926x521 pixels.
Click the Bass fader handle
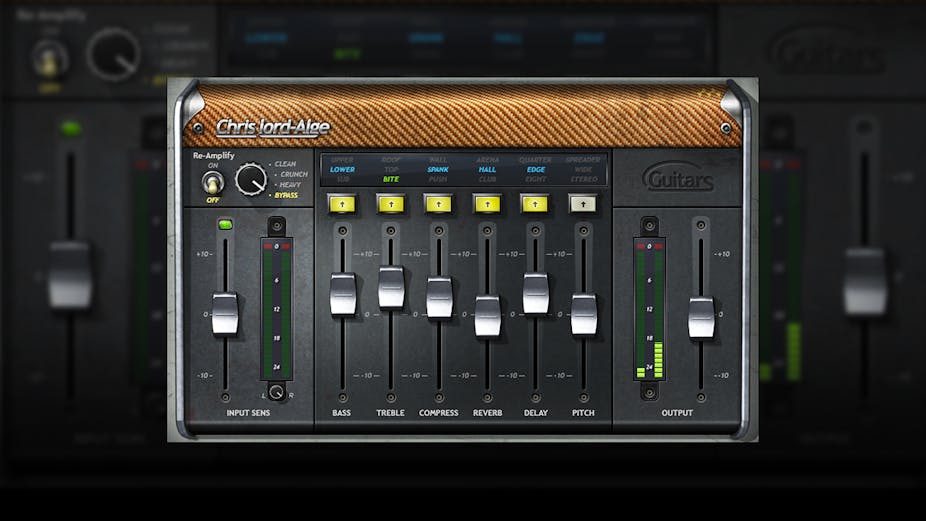click(343, 293)
